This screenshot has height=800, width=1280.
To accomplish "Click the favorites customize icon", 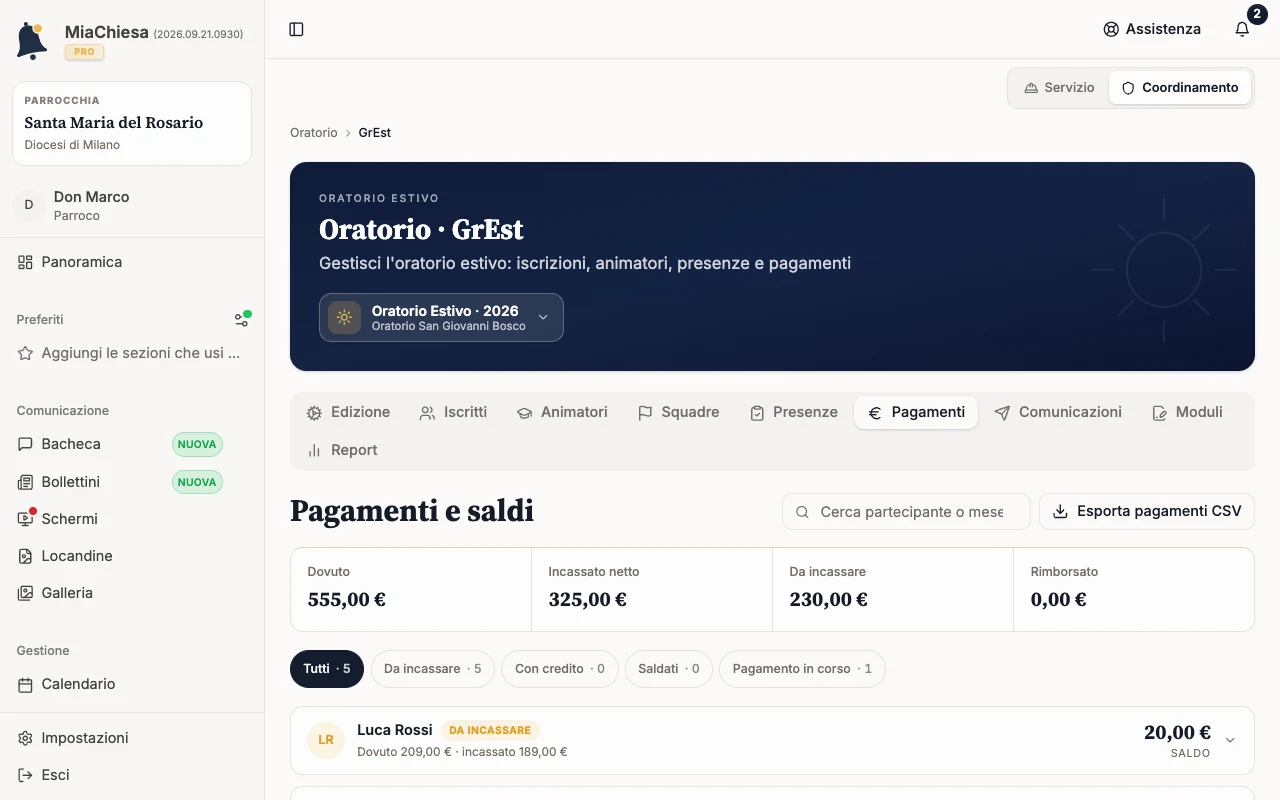I will tap(241, 319).
